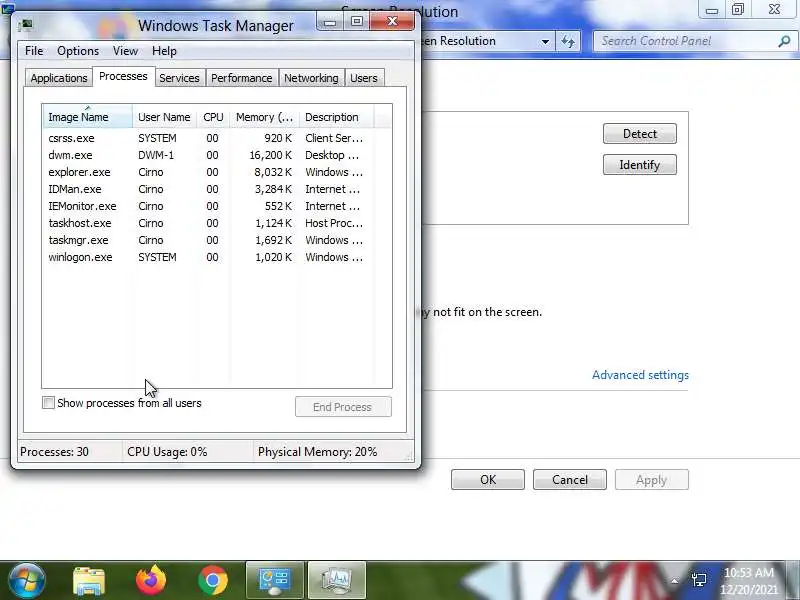Click the Task Manager title bar icon
Image resolution: width=800 pixels, height=600 pixels.
click(25, 25)
